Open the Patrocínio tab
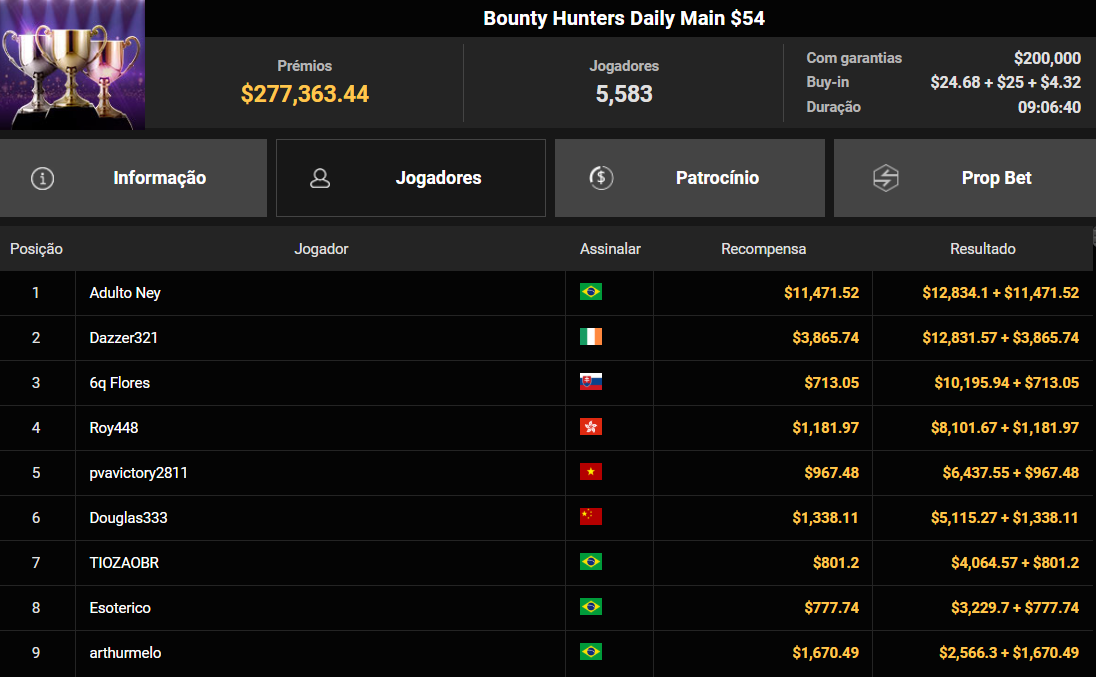The height and width of the screenshot is (677, 1096). pyautogui.click(x=716, y=177)
